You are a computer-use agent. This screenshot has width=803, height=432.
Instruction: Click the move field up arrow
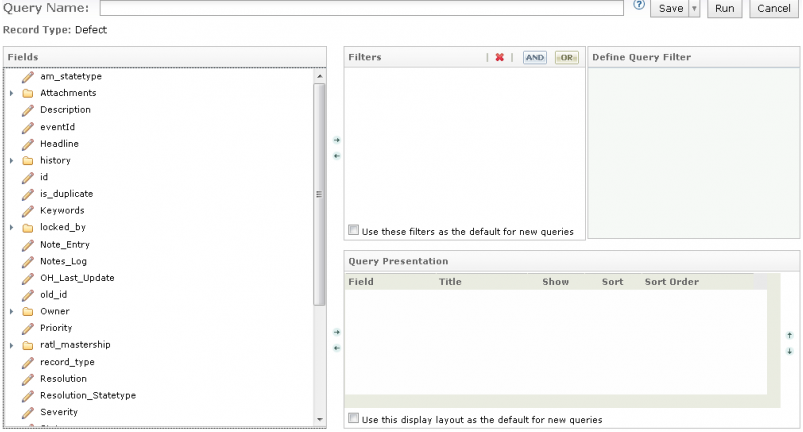pos(789,336)
